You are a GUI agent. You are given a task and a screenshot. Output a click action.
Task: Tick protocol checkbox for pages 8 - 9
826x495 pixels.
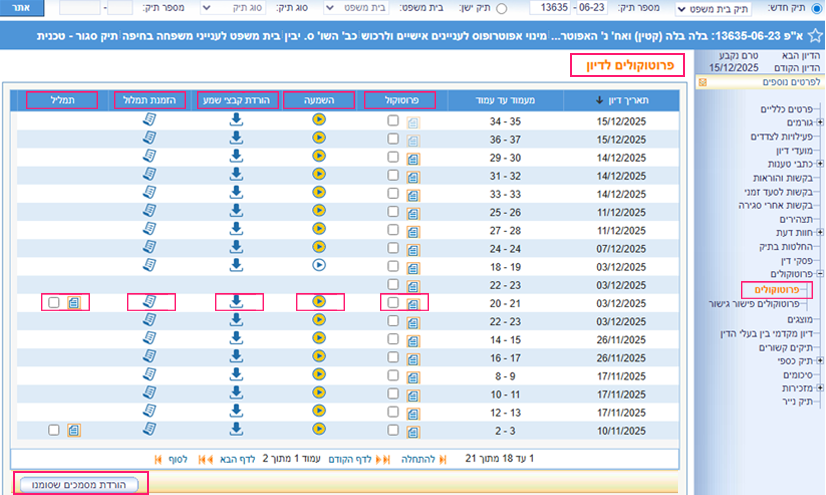pos(393,375)
